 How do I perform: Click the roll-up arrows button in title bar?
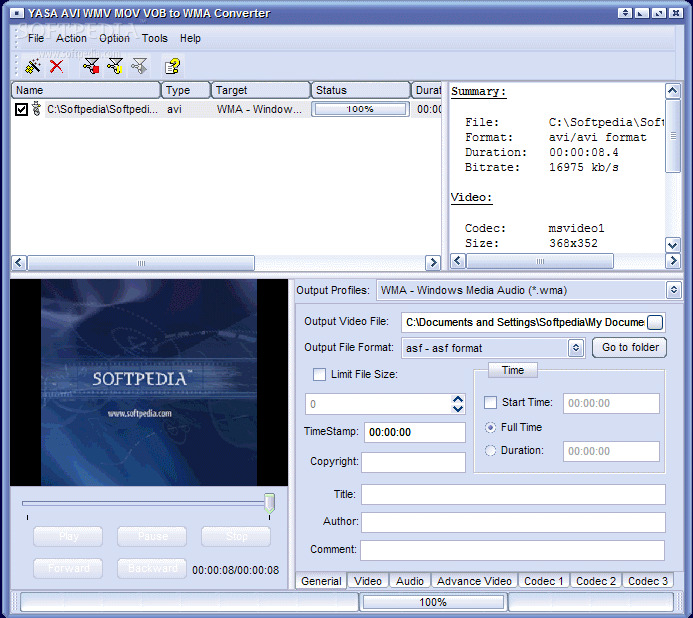coord(624,13)
